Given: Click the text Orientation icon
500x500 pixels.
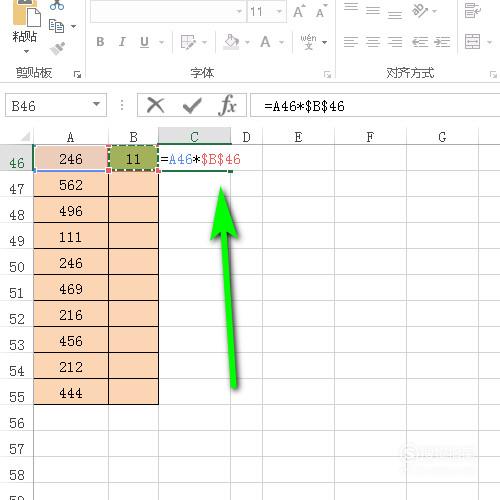Looking at the screenshot, I should point(420,11).
